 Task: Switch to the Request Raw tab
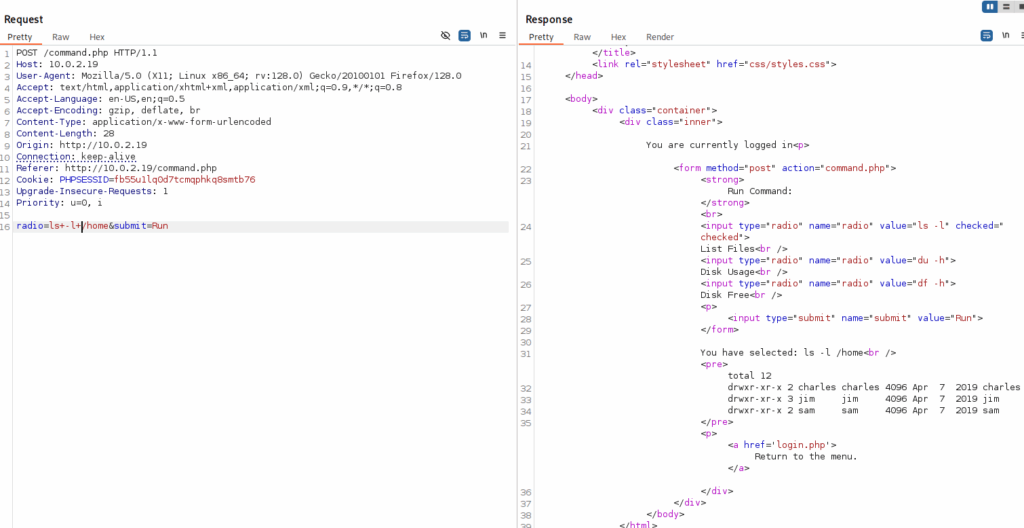pyautogui.click(x=61, y=37)
